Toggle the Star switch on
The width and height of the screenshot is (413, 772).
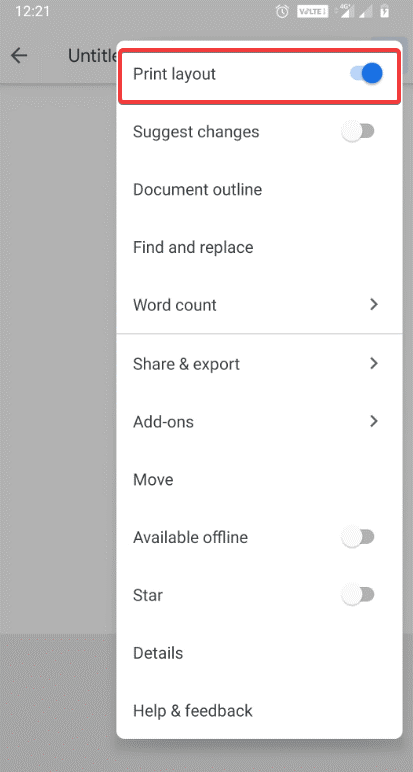coord(358,595)
